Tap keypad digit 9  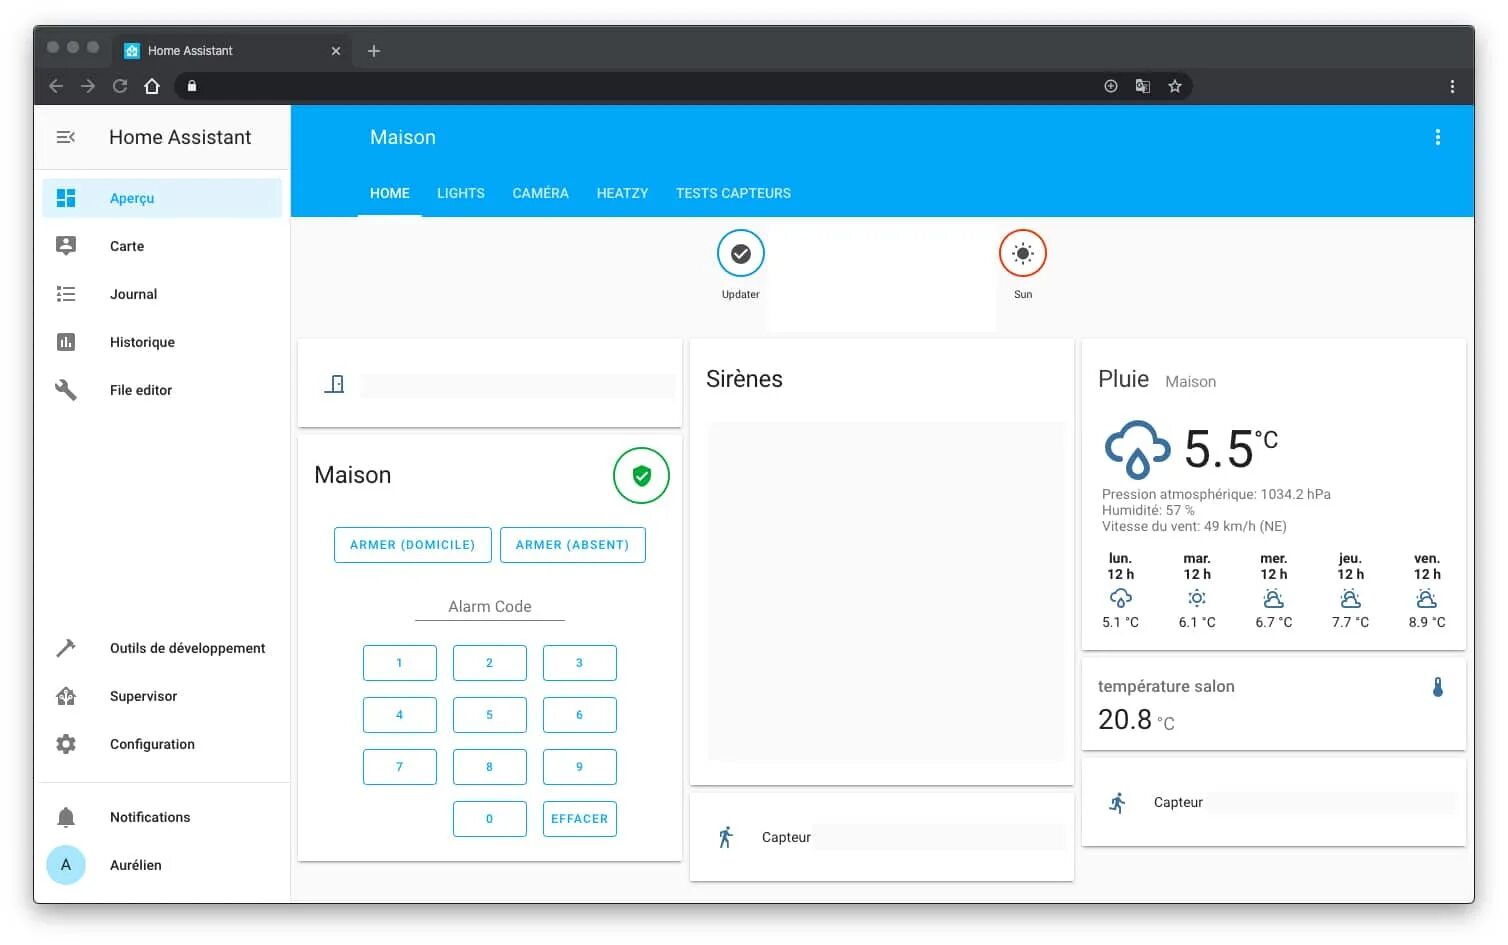pos(580,767)
